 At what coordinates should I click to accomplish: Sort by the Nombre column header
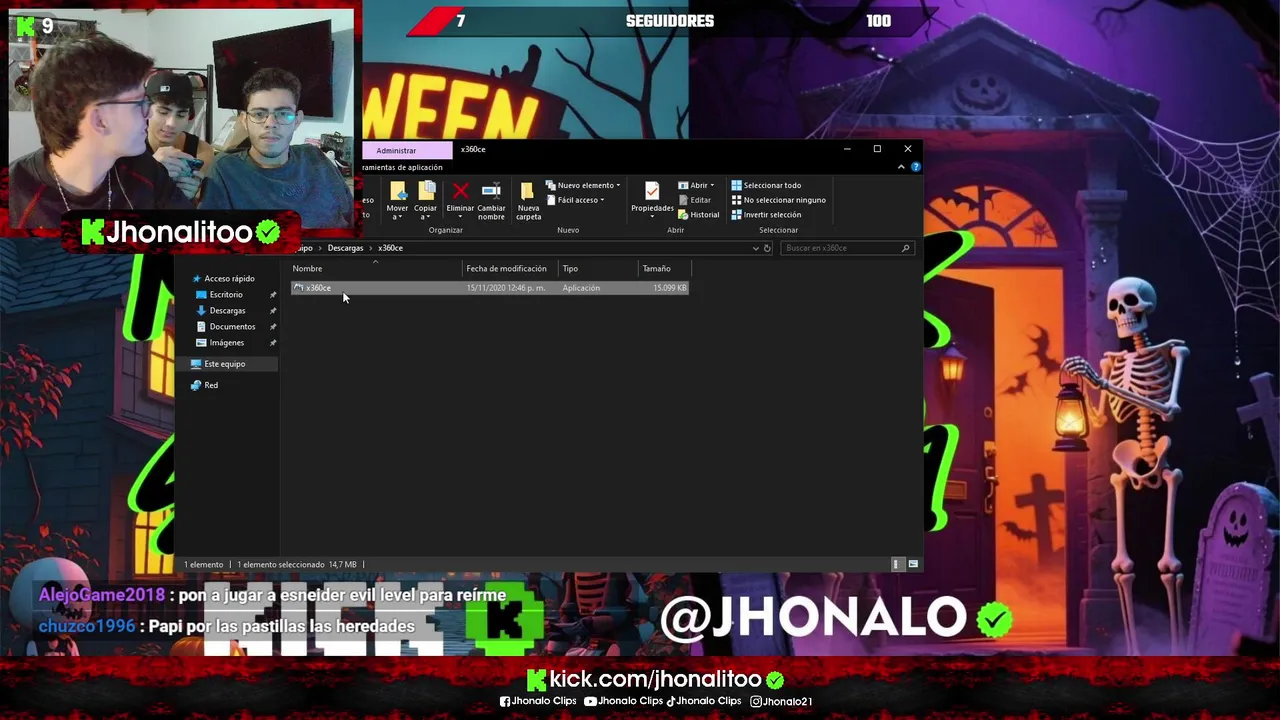pyautogui.click(x=376, y=268)
